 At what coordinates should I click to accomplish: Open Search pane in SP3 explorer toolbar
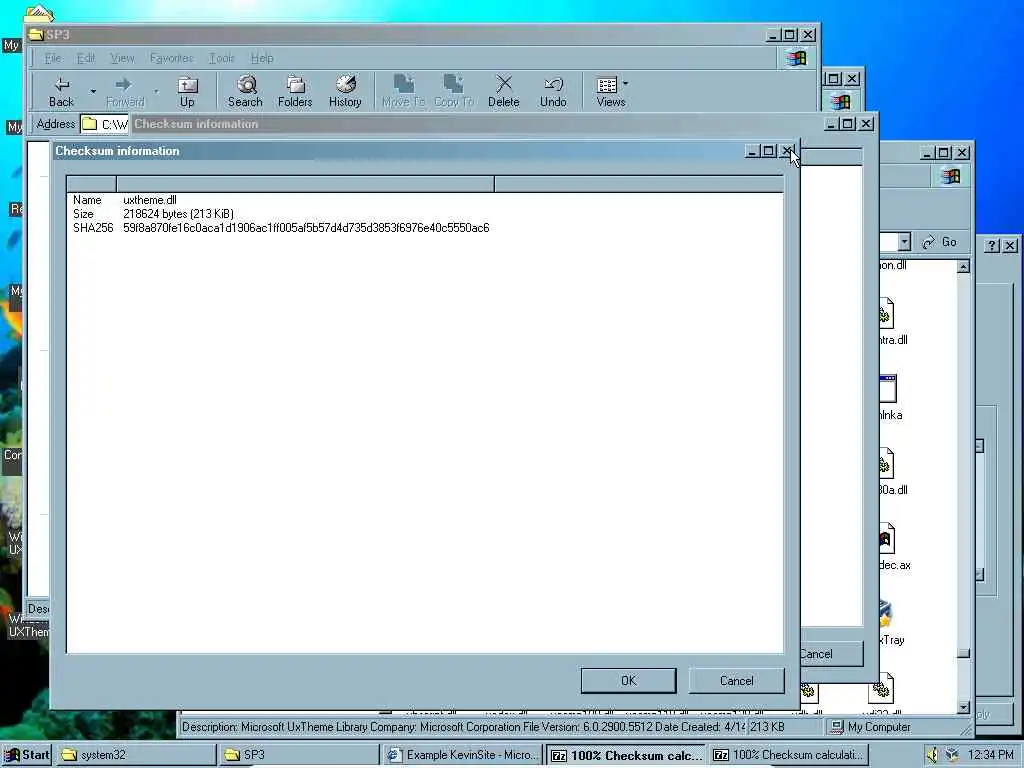tap(246, 91)
